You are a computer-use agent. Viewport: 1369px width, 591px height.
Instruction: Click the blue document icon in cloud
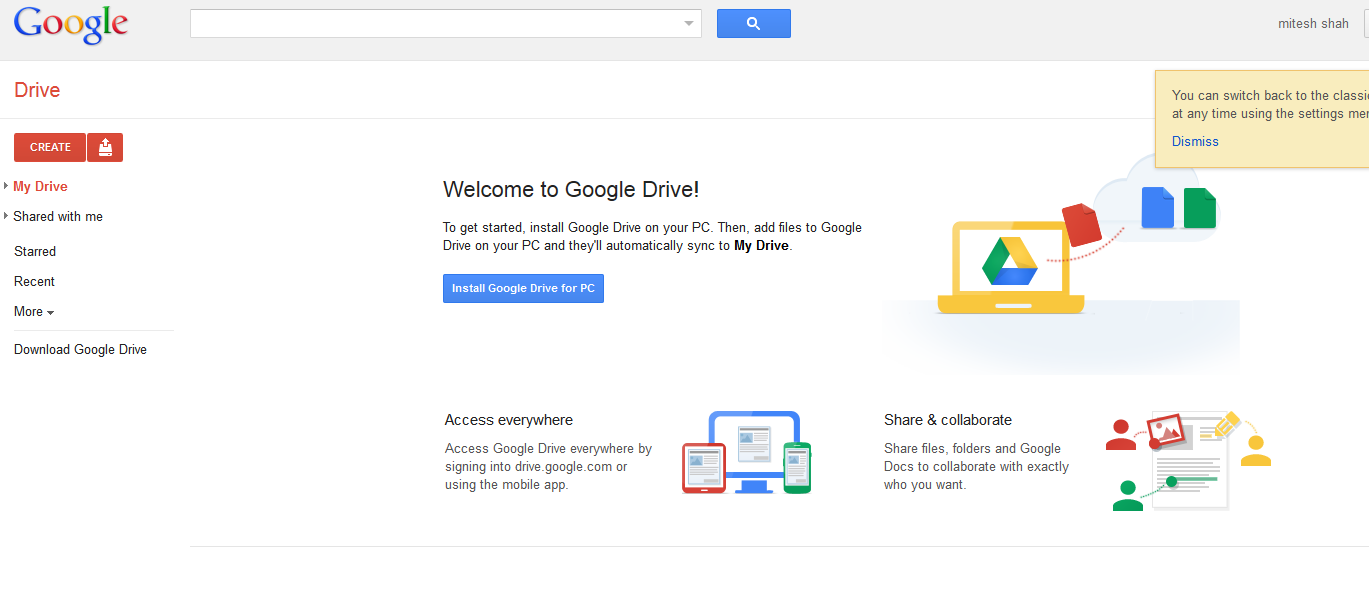tap(1157, 207)
